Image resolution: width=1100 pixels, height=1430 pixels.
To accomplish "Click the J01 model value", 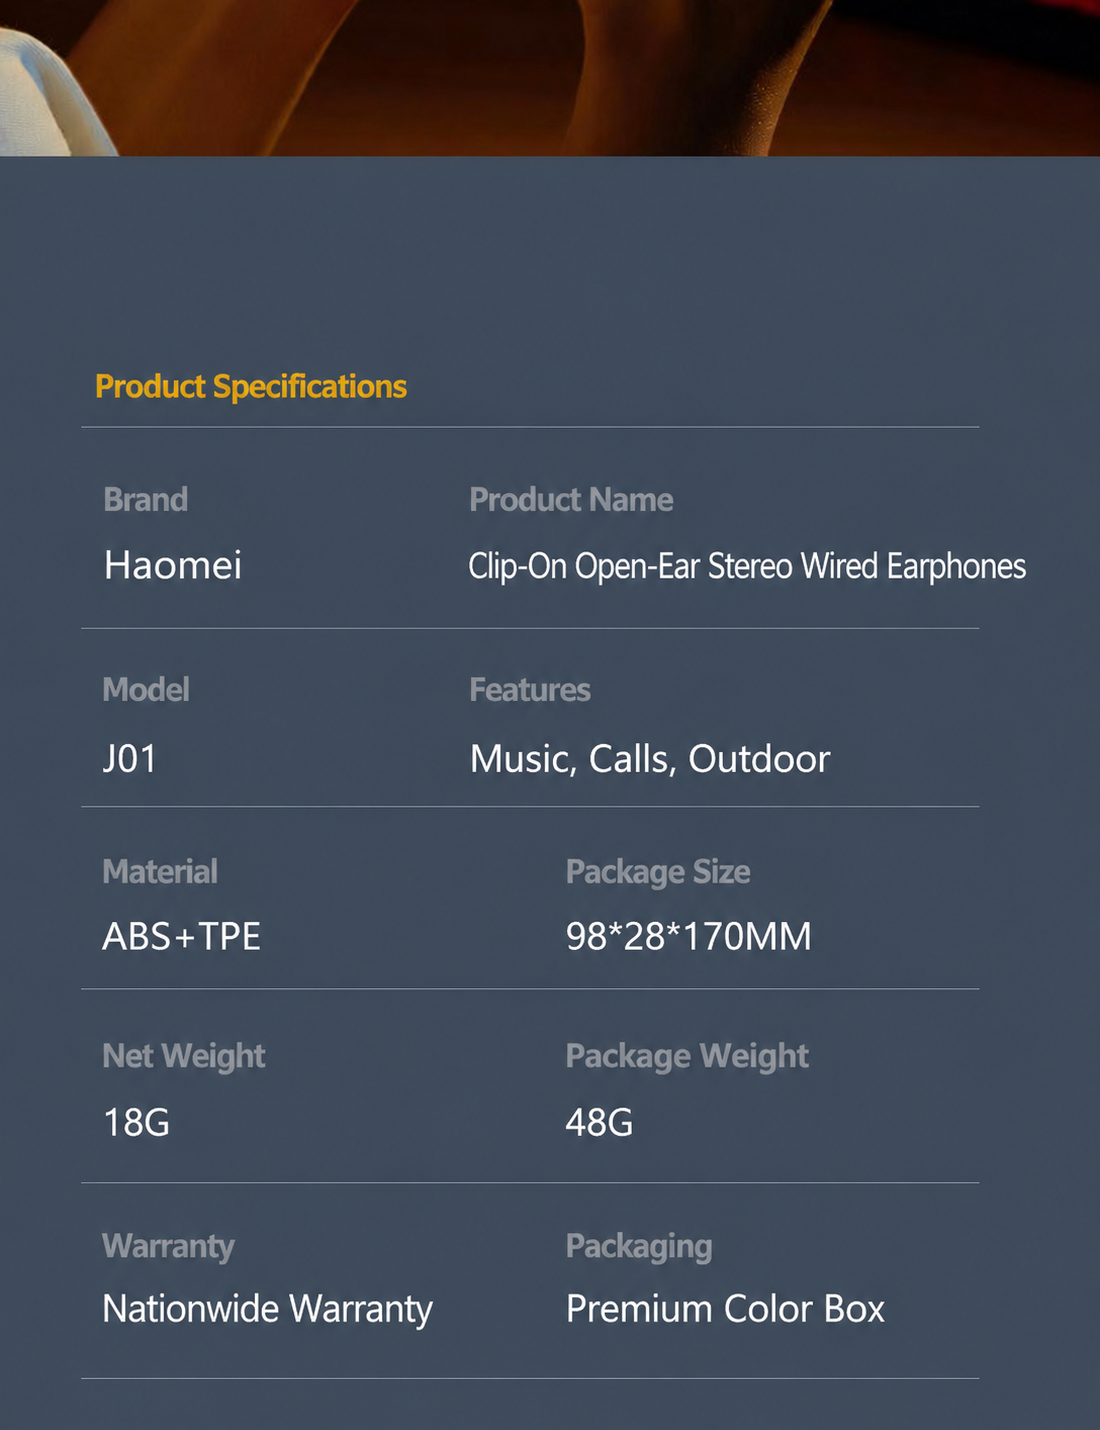I will coord(130,759).
